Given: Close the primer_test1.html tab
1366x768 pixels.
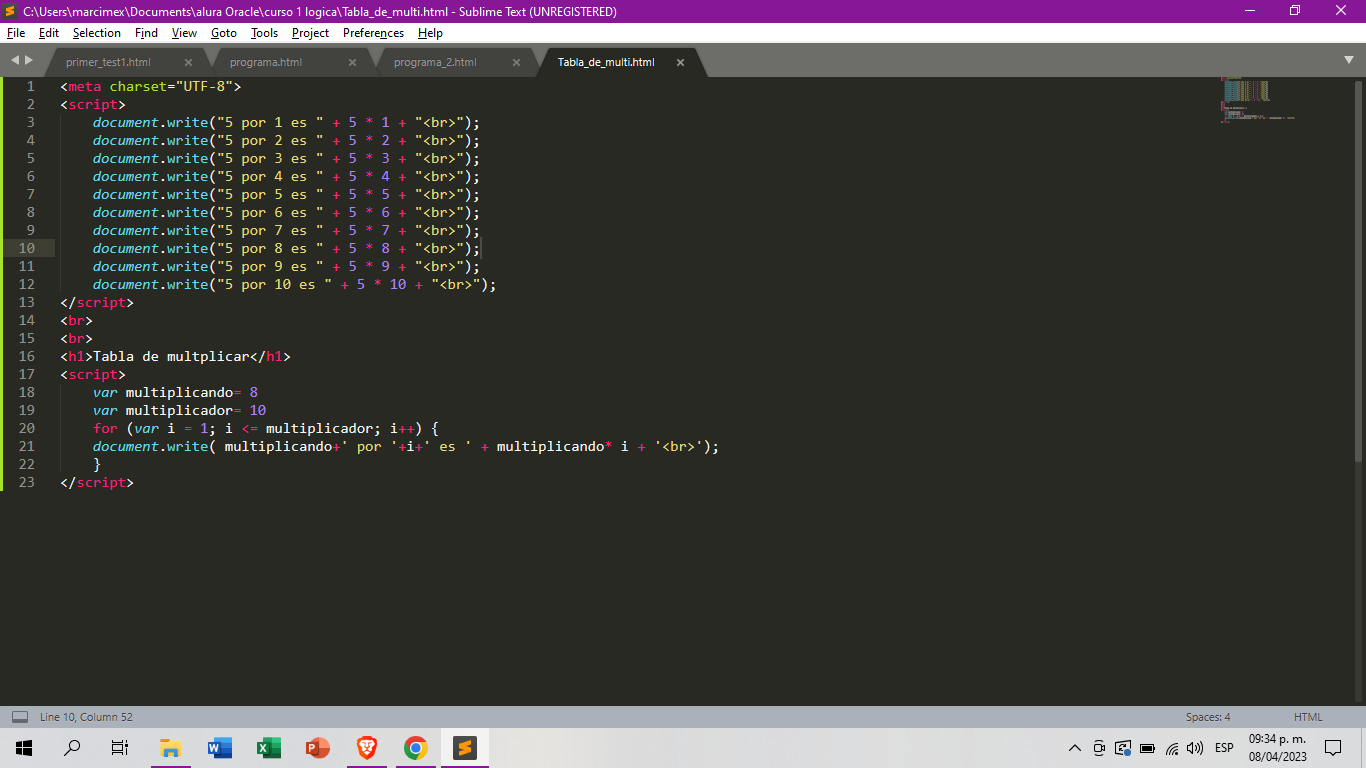Looking at the screenshot, I should coord(188,62).
